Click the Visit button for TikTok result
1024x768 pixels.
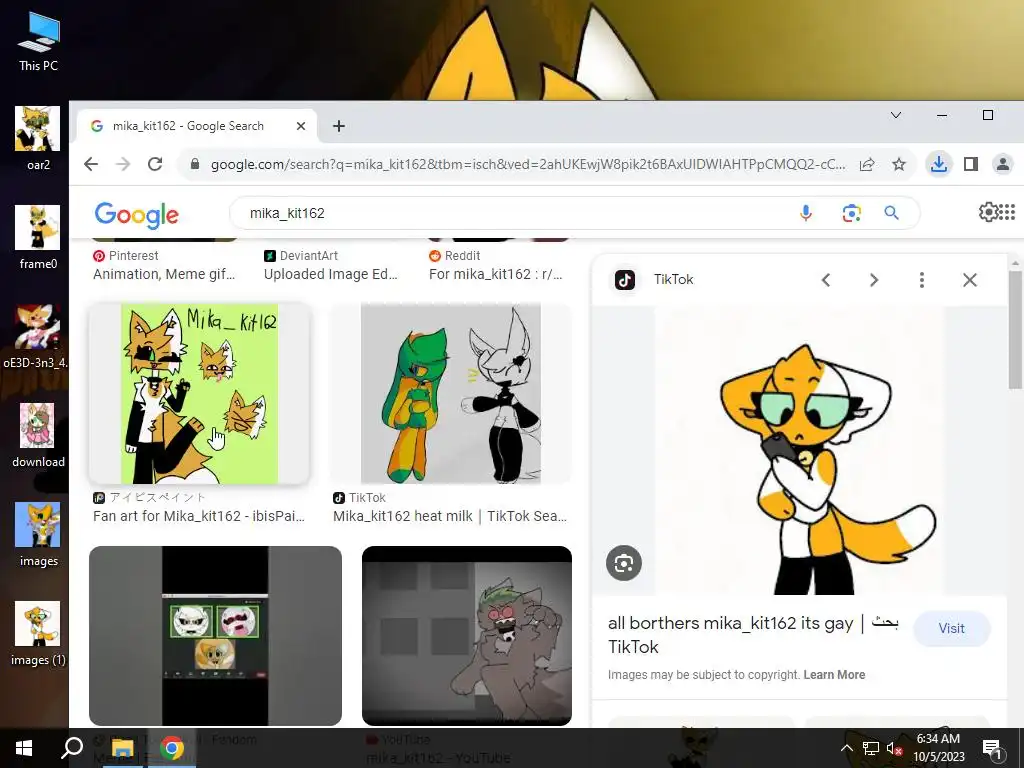pos(952,628)
